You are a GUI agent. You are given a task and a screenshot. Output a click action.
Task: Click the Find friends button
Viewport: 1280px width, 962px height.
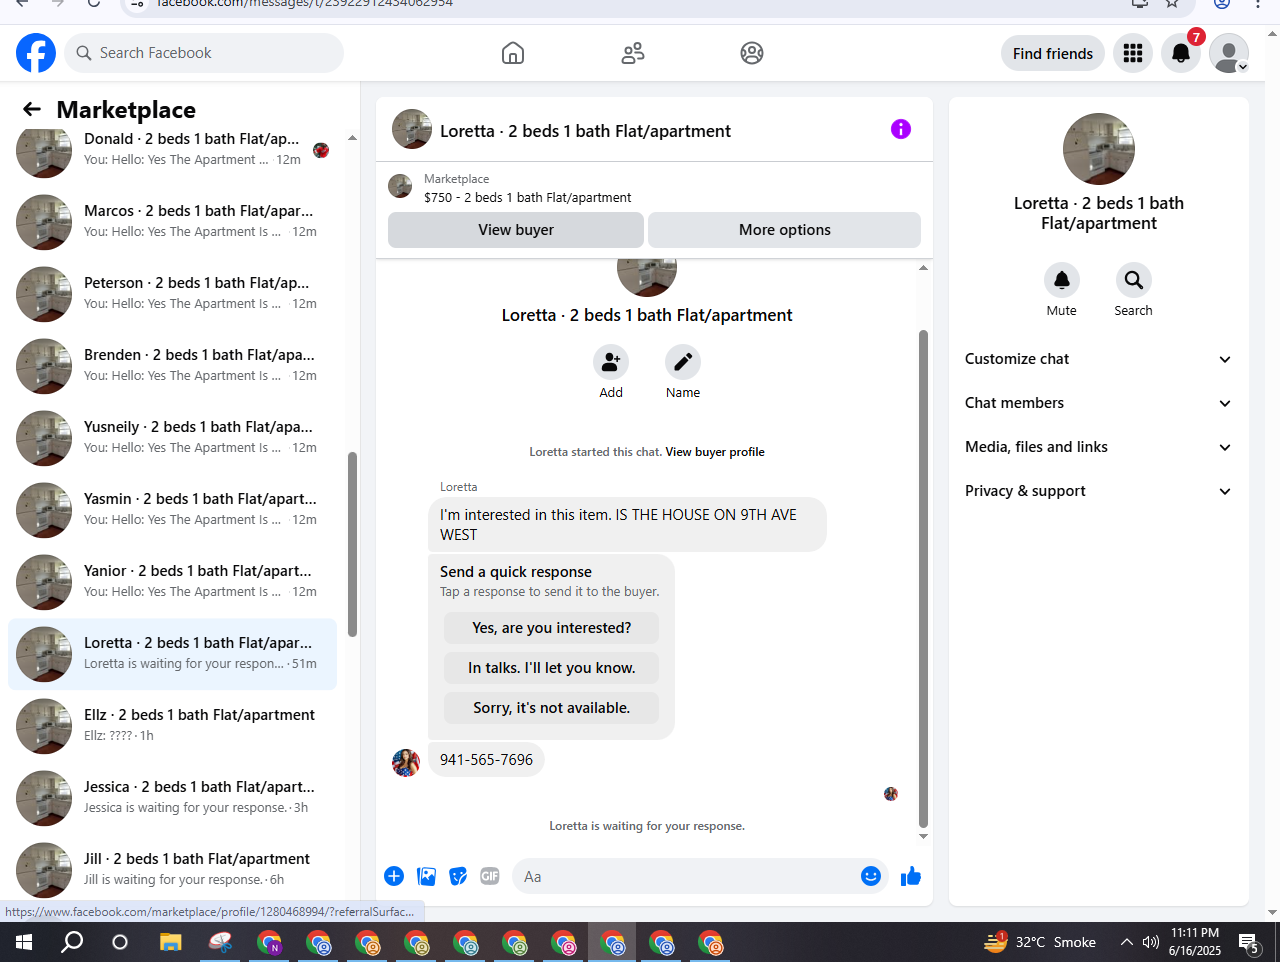tap(1053, 53)
